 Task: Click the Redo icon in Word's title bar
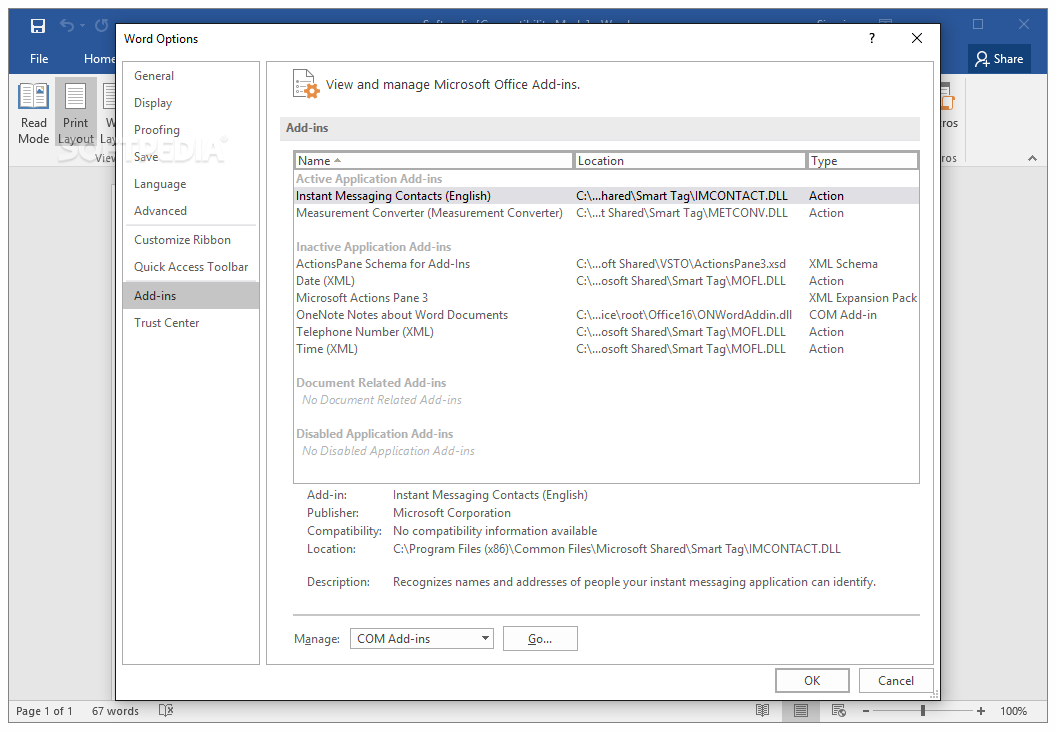tap(102, 26)
